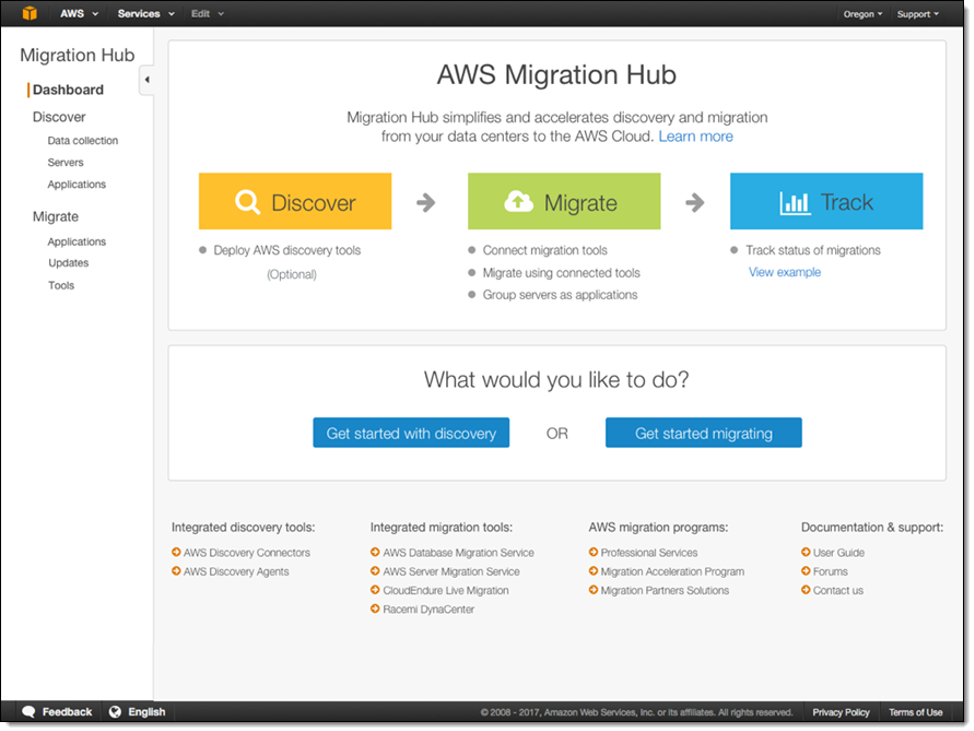Screen dimensions: 974x731
Task: Open the Oregon region dropdown
Action: [863, 14]
